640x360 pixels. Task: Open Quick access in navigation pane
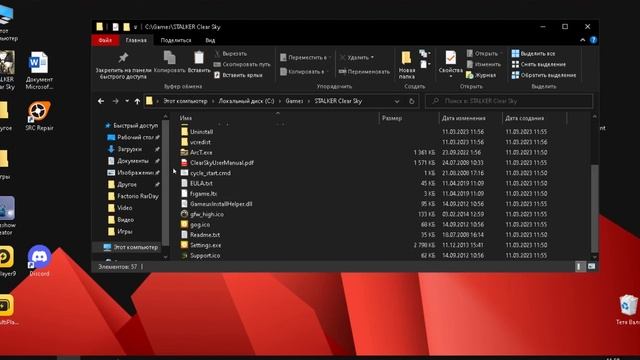click(132, 125)
